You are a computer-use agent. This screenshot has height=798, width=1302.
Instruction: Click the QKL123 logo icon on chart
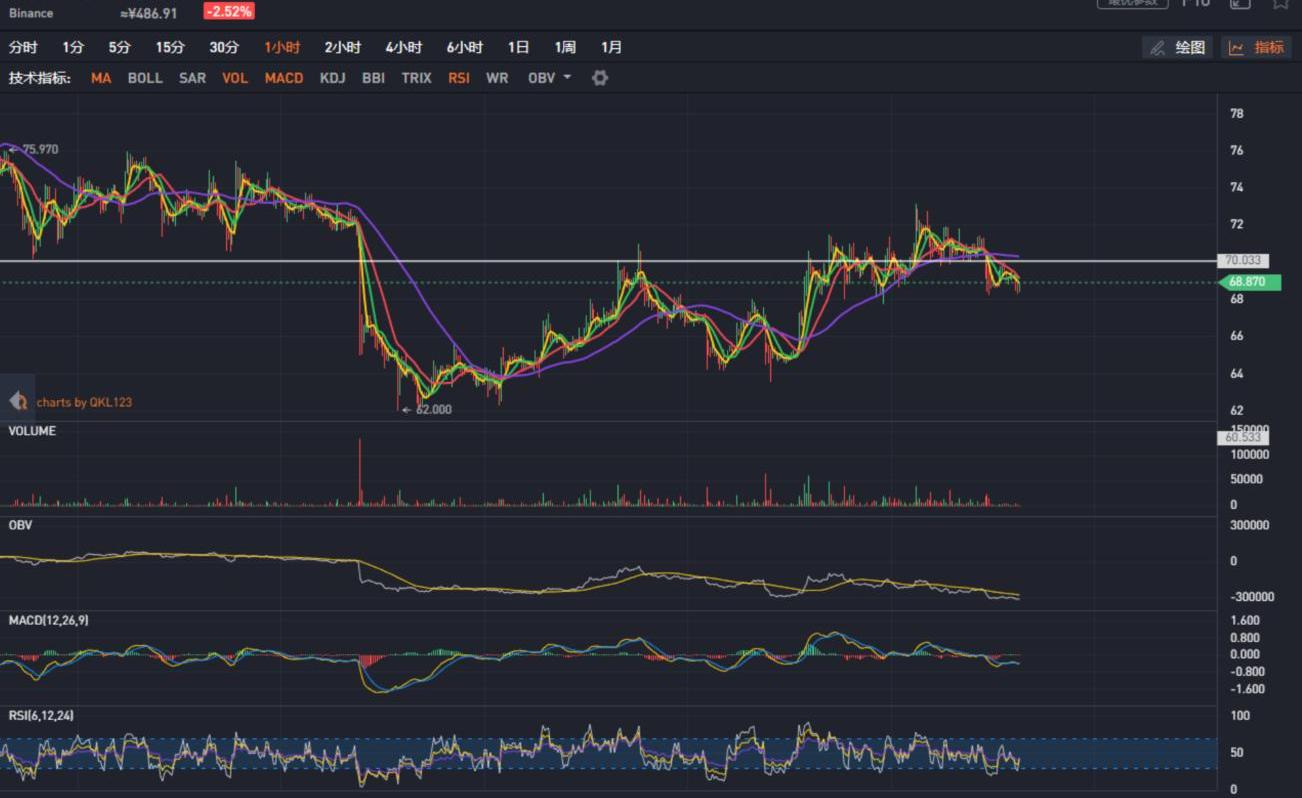click(x=17, y=402)
